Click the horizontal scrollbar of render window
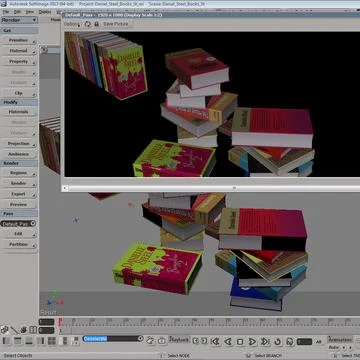Viewport: 360px width, 360px height. tap(213, 188)
